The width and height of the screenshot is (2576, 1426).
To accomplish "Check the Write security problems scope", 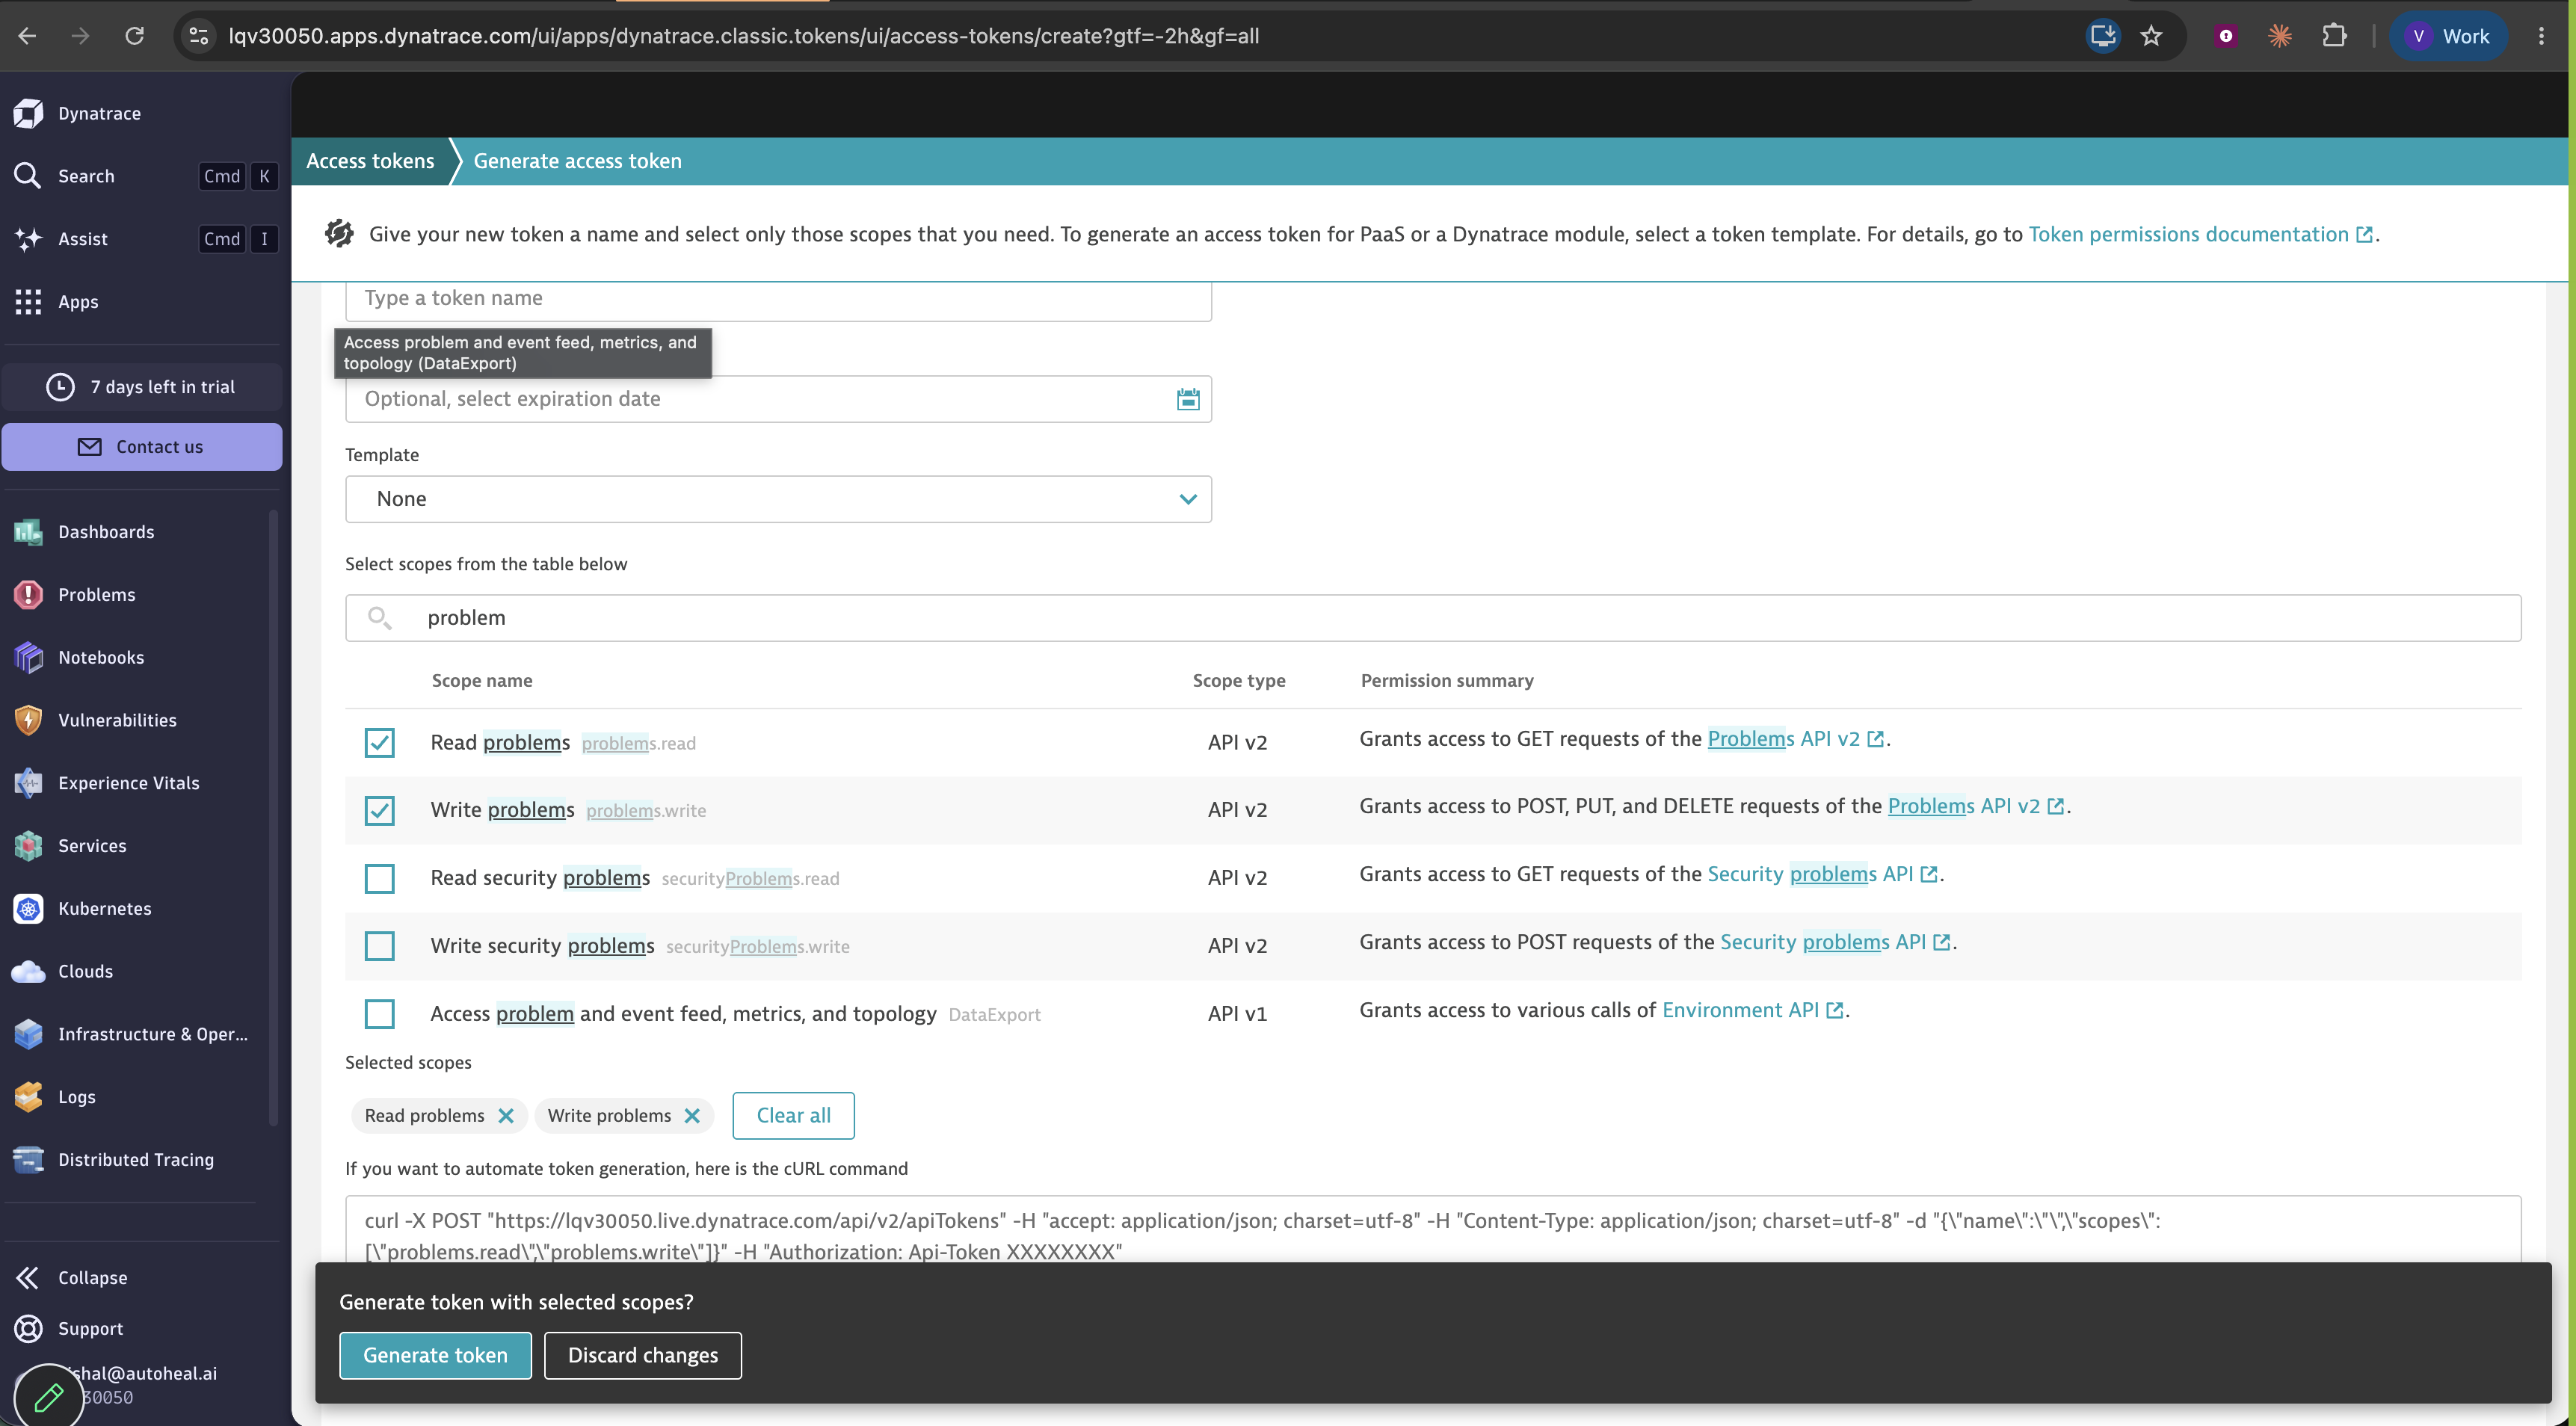I will click(x=379, y=946).
